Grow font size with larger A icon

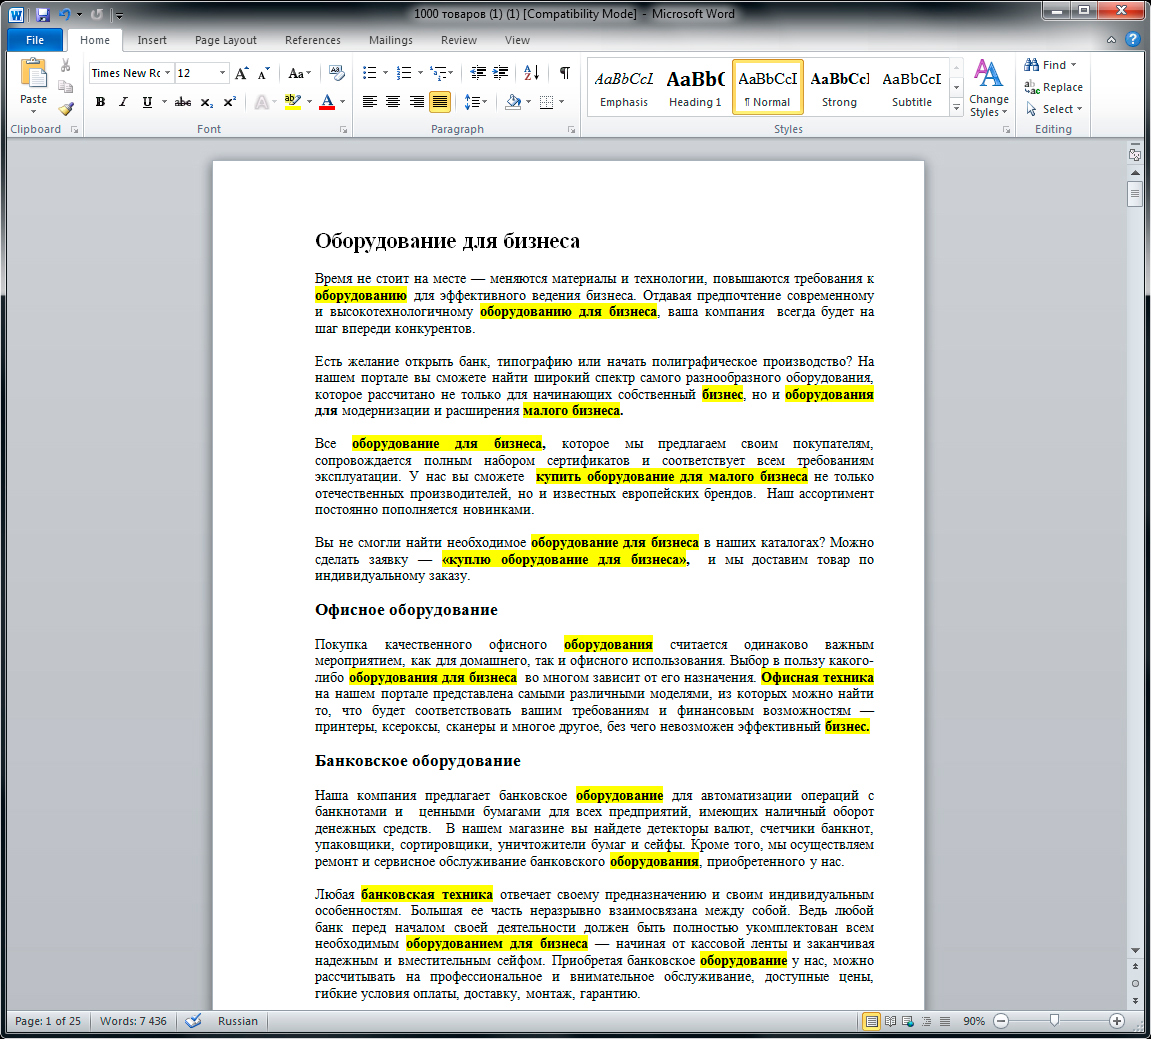(241, 73)
